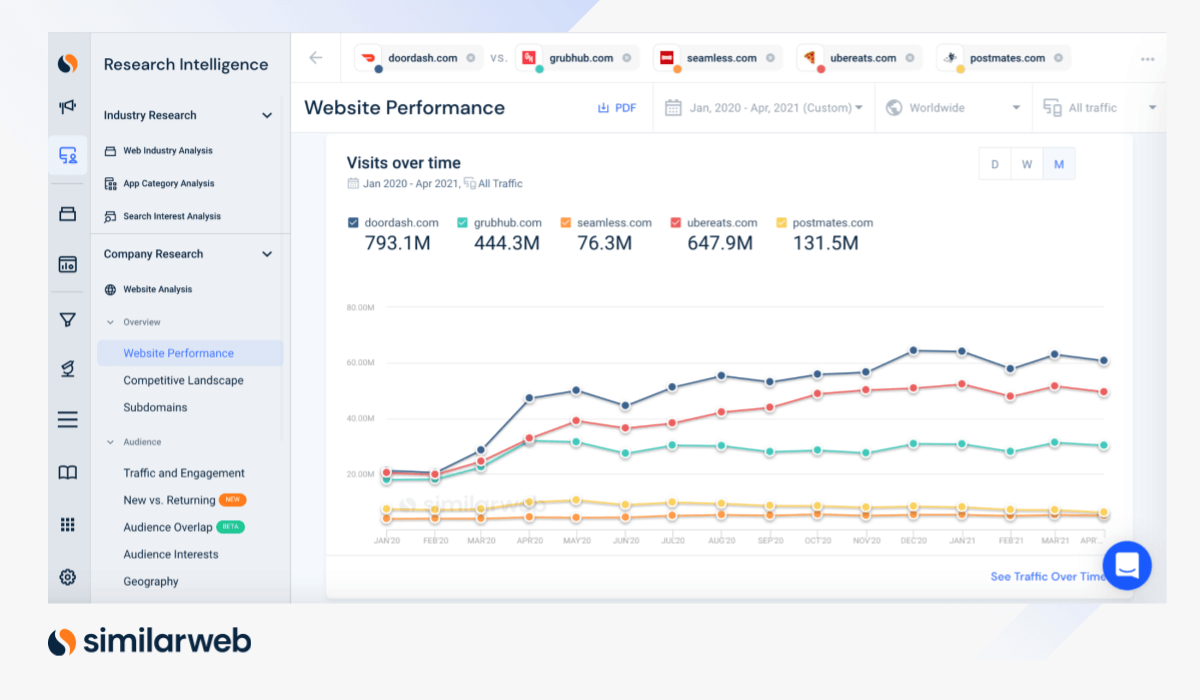This screenshot has height=700, width=1200.
Task: Open the telescope icon in the sidebar
Action: (67, 369)
